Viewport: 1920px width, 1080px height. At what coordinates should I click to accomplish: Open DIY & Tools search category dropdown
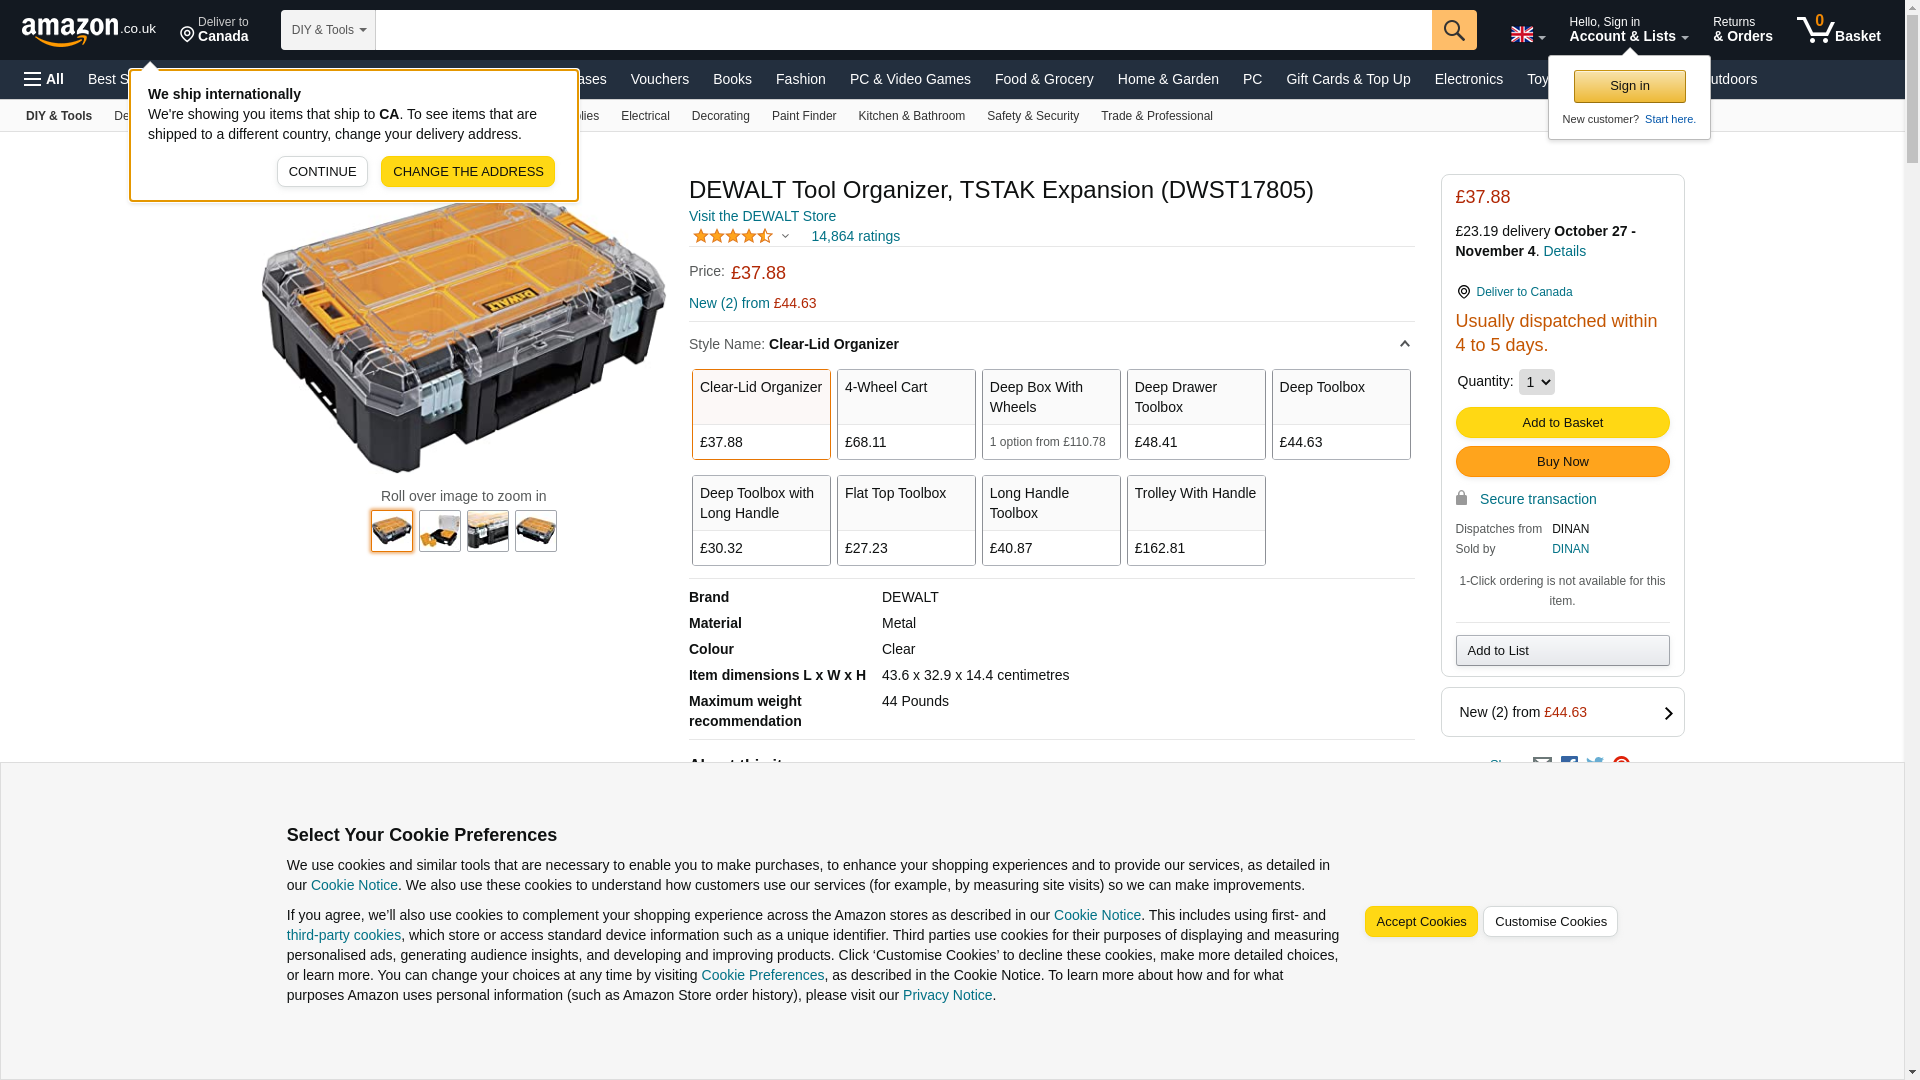click(x=328, y=30)
